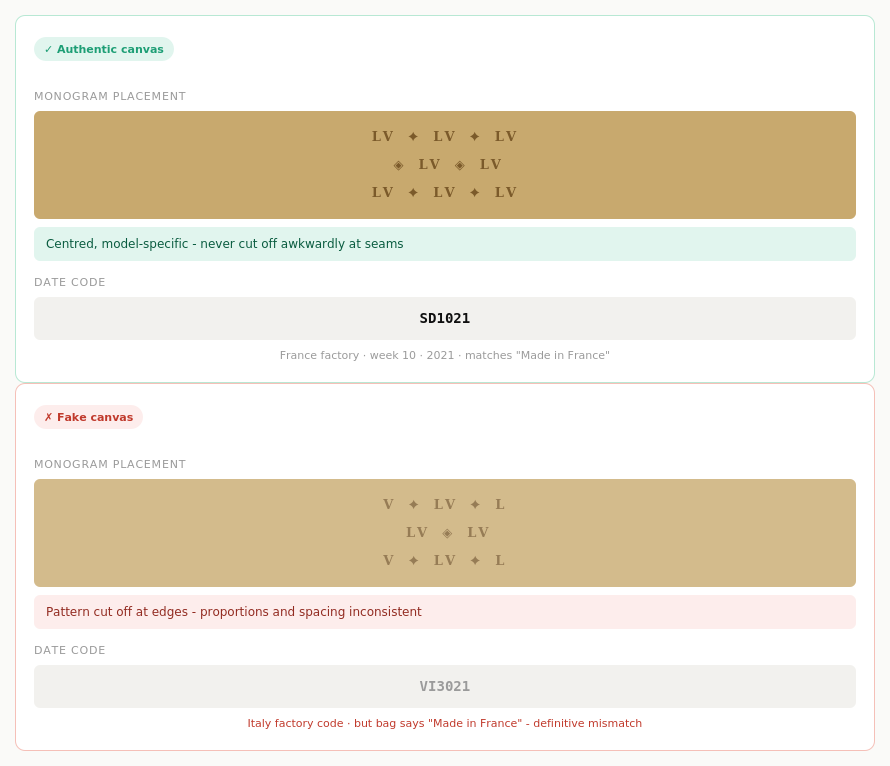
Task: Select the authentic monogram pattern swatch
Action: click(445, 165)
